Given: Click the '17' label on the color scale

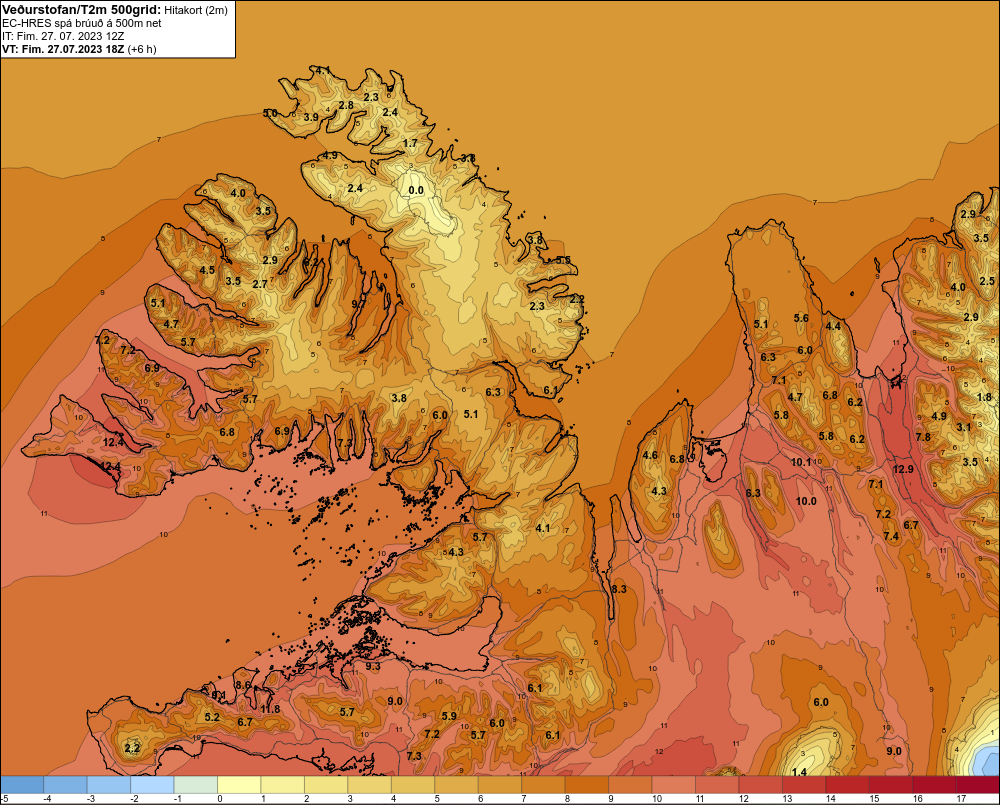Looking at the screenshot, I should pos(961,799).
